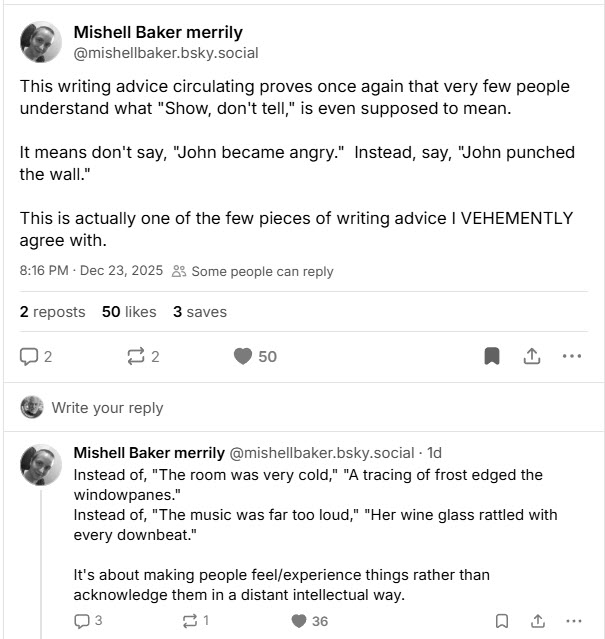
Task: Open the main post's three-dot menu
Action: pyautogui.click(x=572, y=356)
